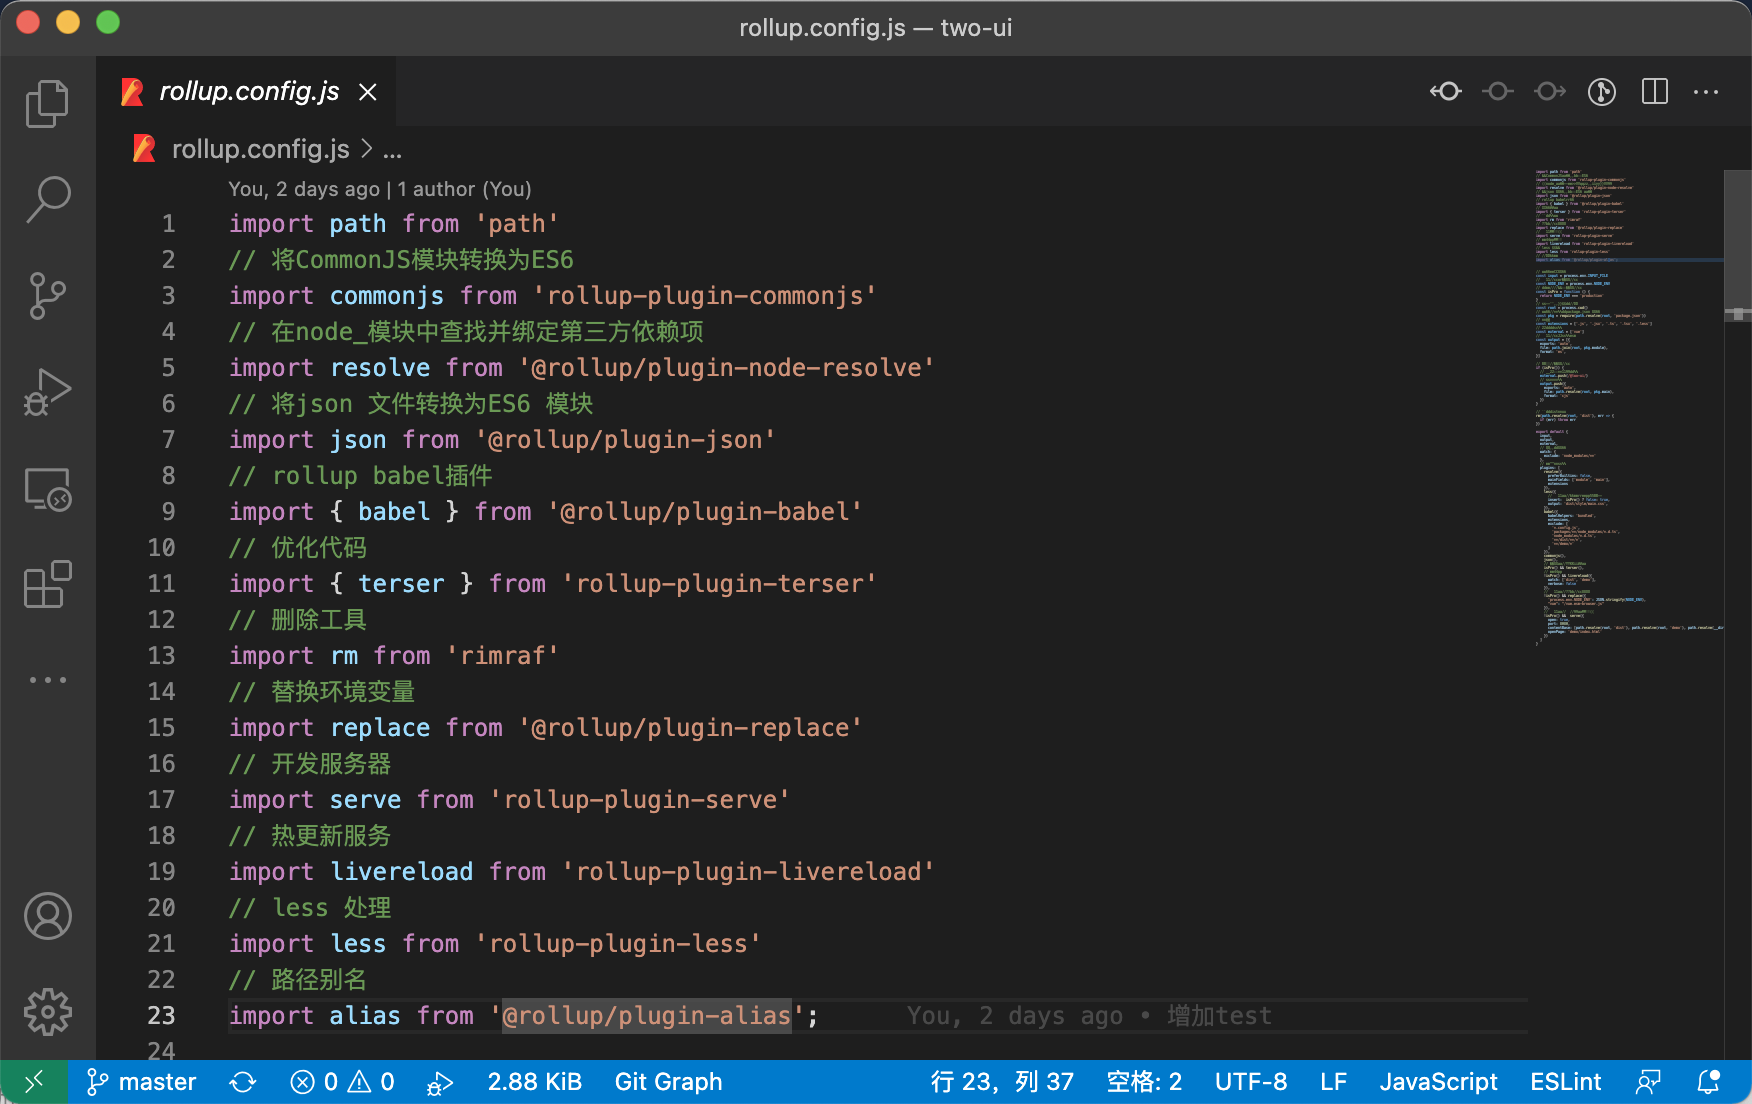The width and height of the screenshot is (1752, 1104).
Task: Open editor More Actions ellipsis menu
Action: [x=1706, y=92]
